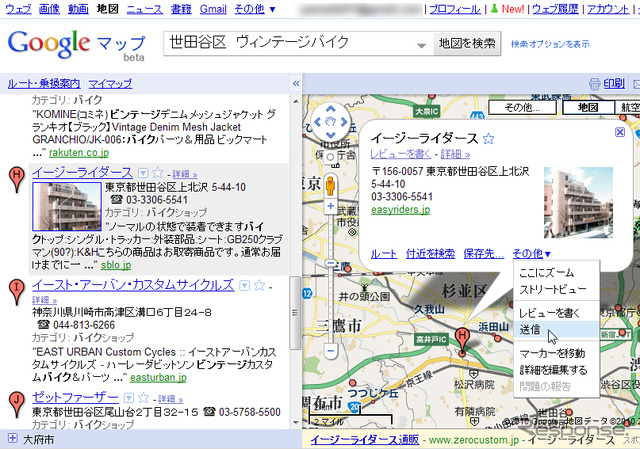Click the hand icon in the pan control
The height and width of the screenshot is (449, 640).
(331, 122)
